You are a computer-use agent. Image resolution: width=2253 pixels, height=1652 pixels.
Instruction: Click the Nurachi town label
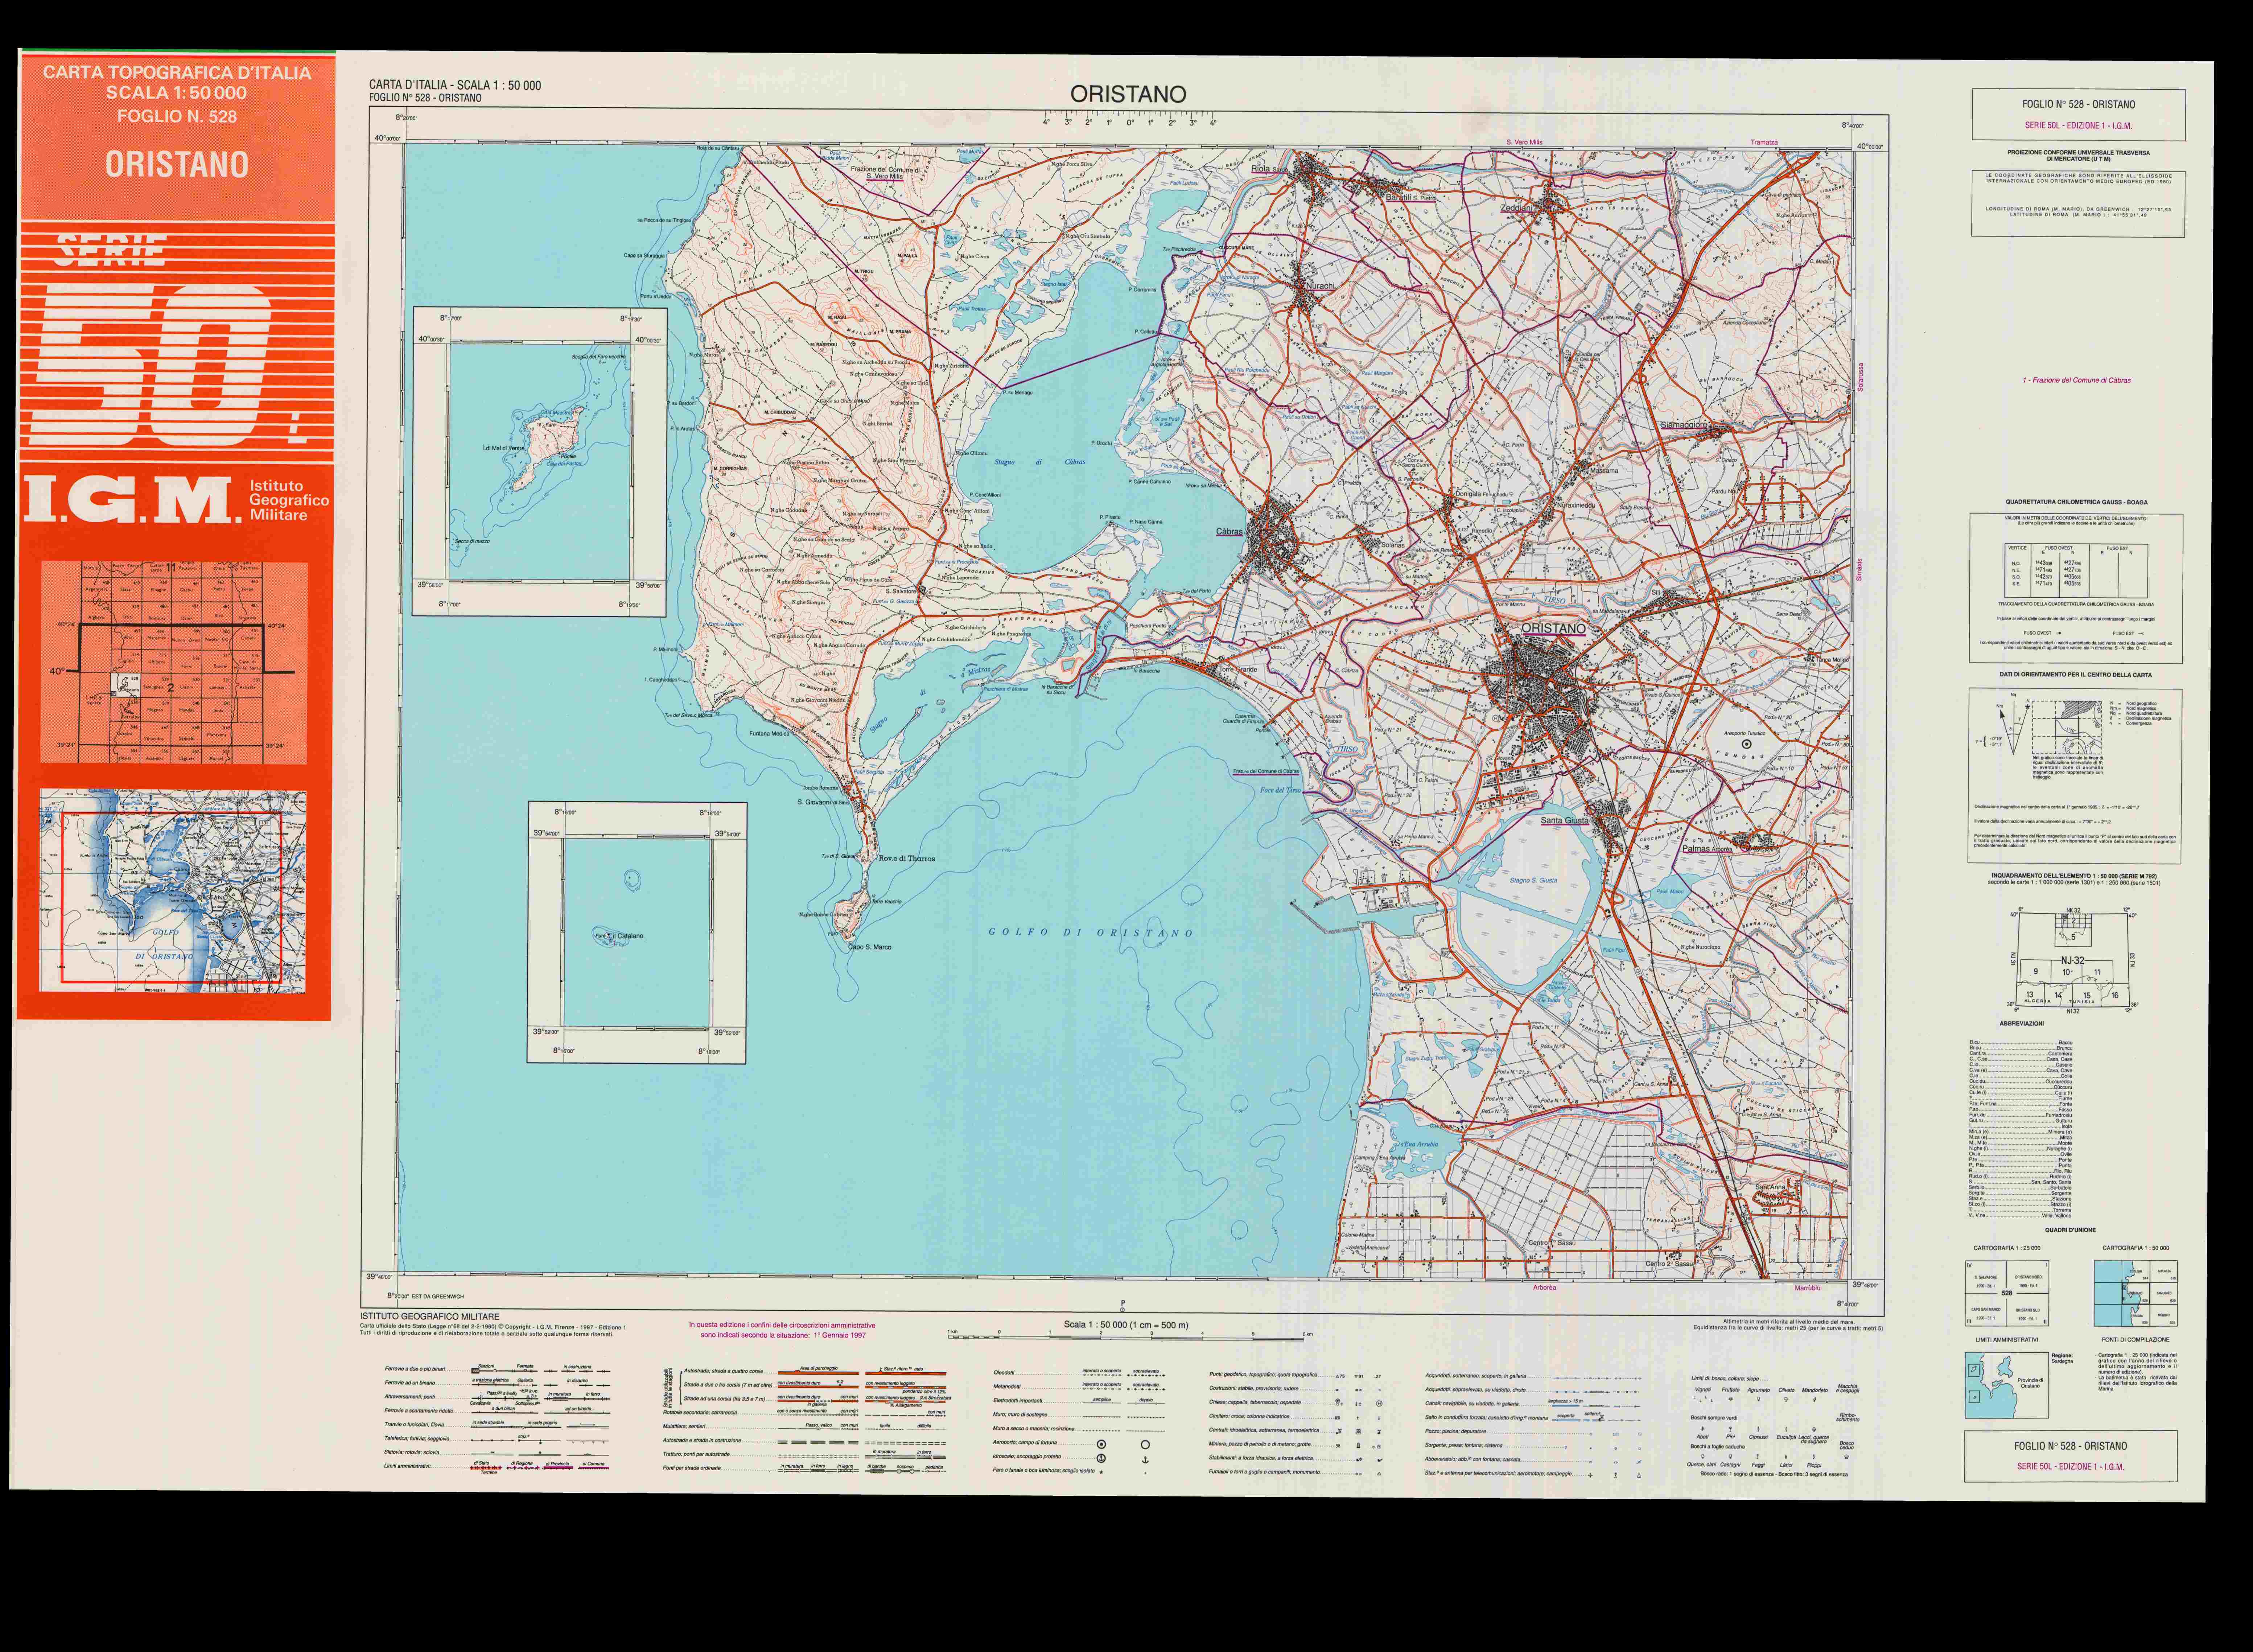pos(1320,286)
